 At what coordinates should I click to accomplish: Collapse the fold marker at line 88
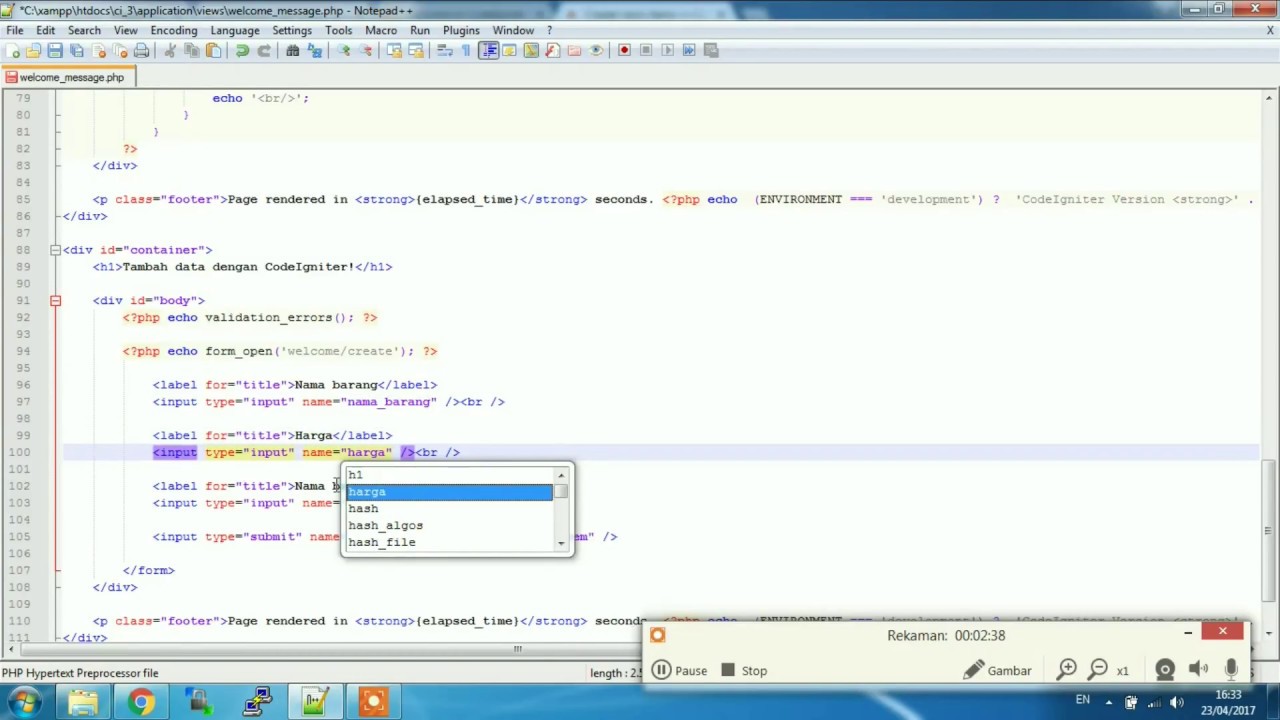click(55, 250)
